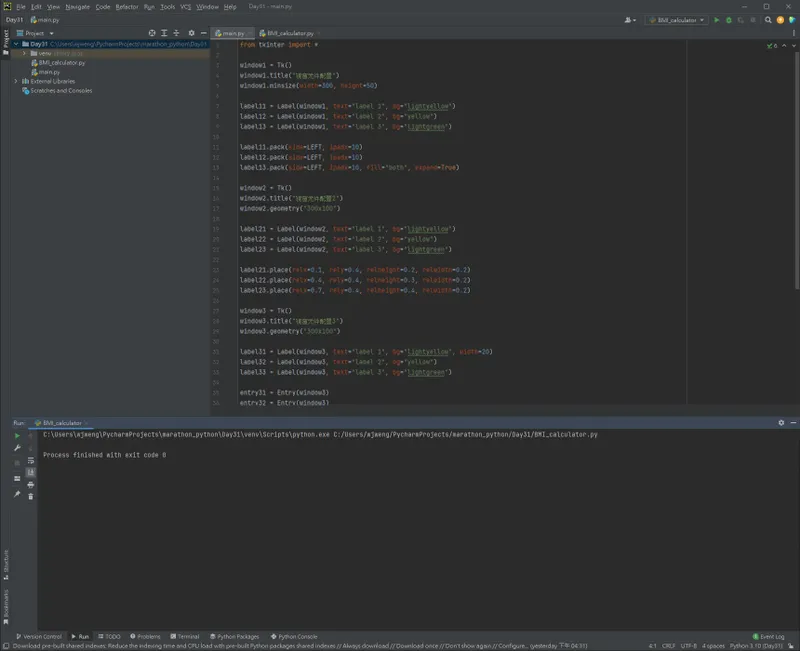Screen dimensions: 800x651
Task: Expand the venv folder in the tree
Action: (24, 53)
